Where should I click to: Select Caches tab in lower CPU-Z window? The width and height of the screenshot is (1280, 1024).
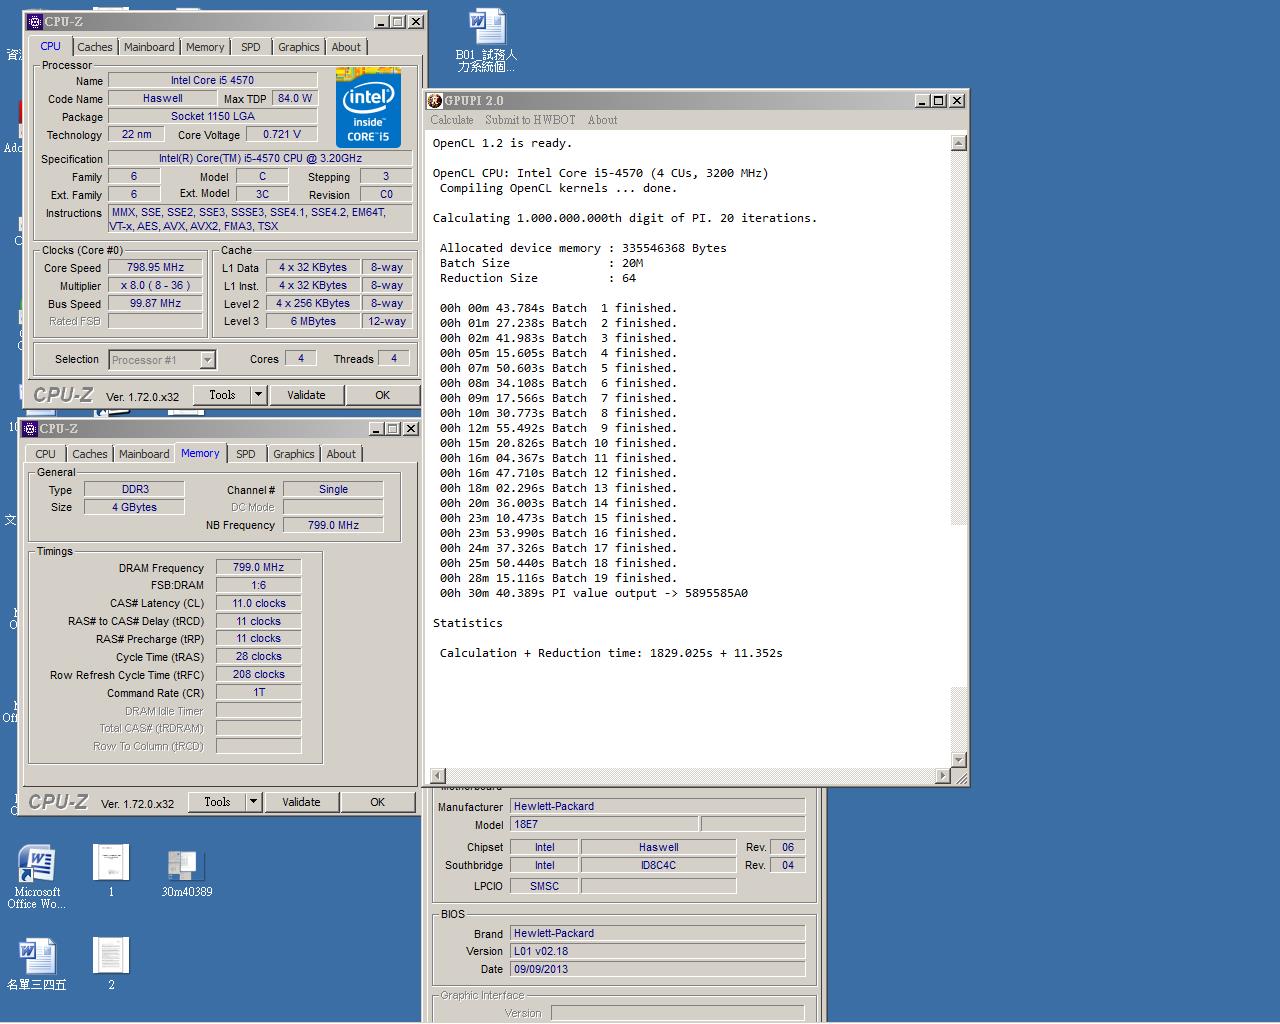[90, 454]
